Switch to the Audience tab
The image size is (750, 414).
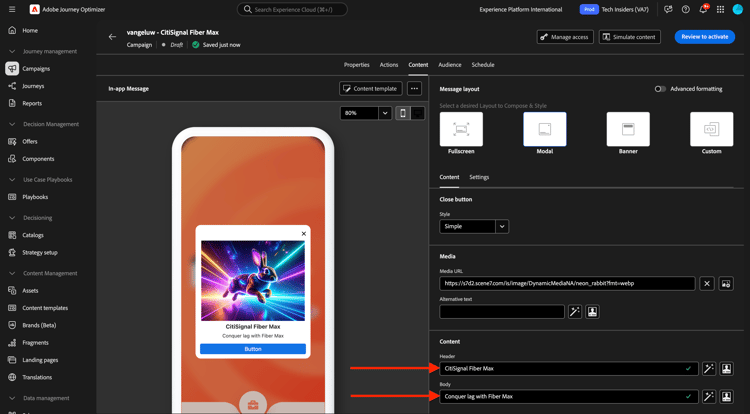click(x=450, y=65)
